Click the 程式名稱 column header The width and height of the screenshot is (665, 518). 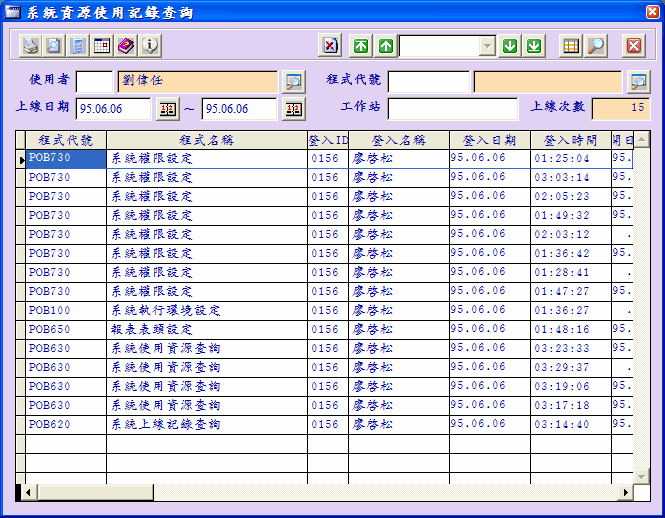tap(206, 140)
